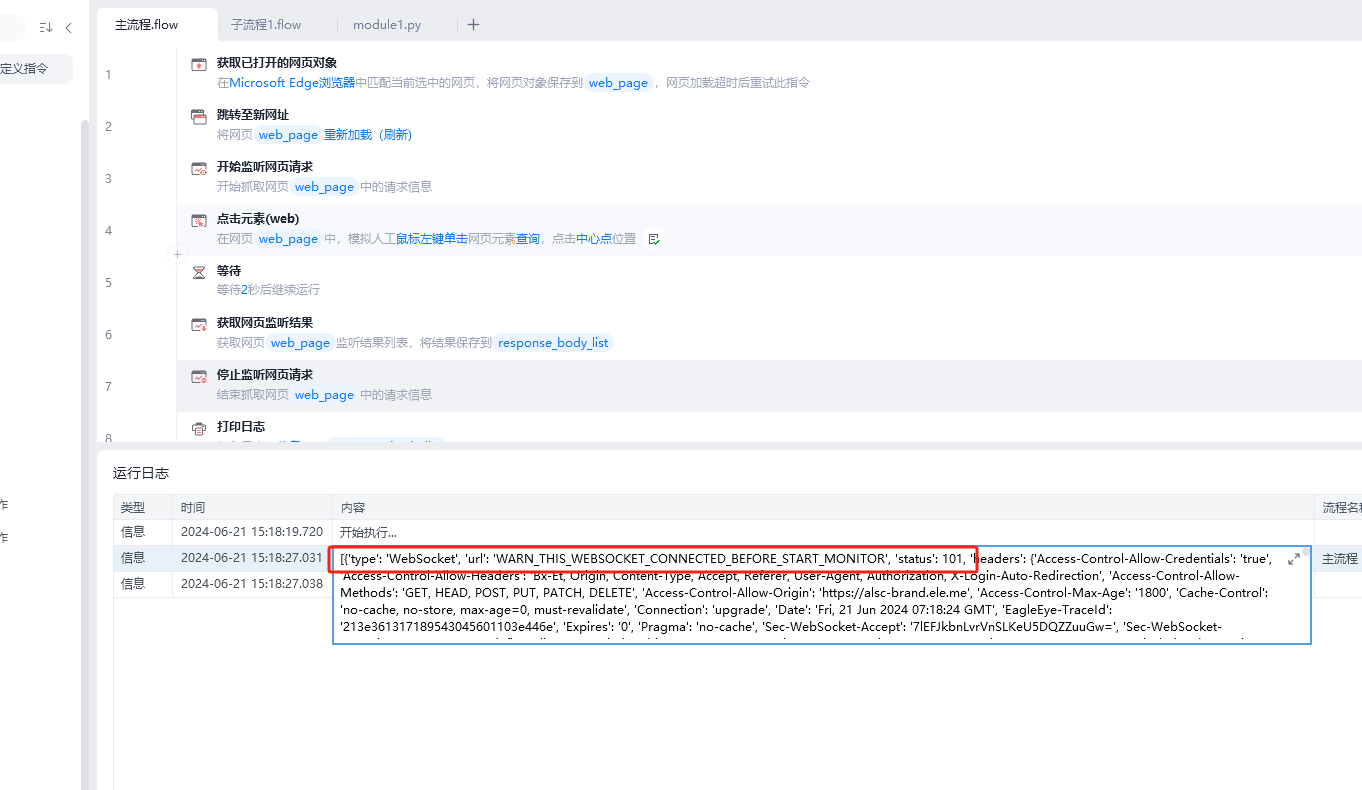Click the 获取已打开的网页对象 step icon
1362x790 pixels.
click(198, 64)
